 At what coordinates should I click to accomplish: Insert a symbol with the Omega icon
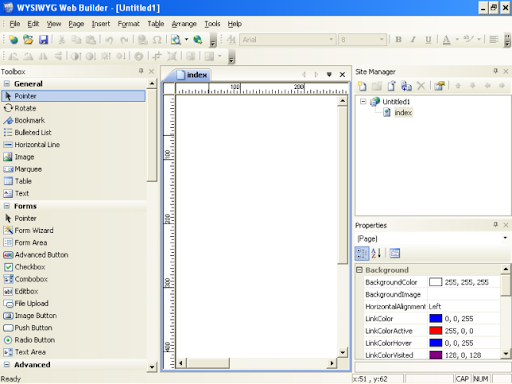[157, 40]
